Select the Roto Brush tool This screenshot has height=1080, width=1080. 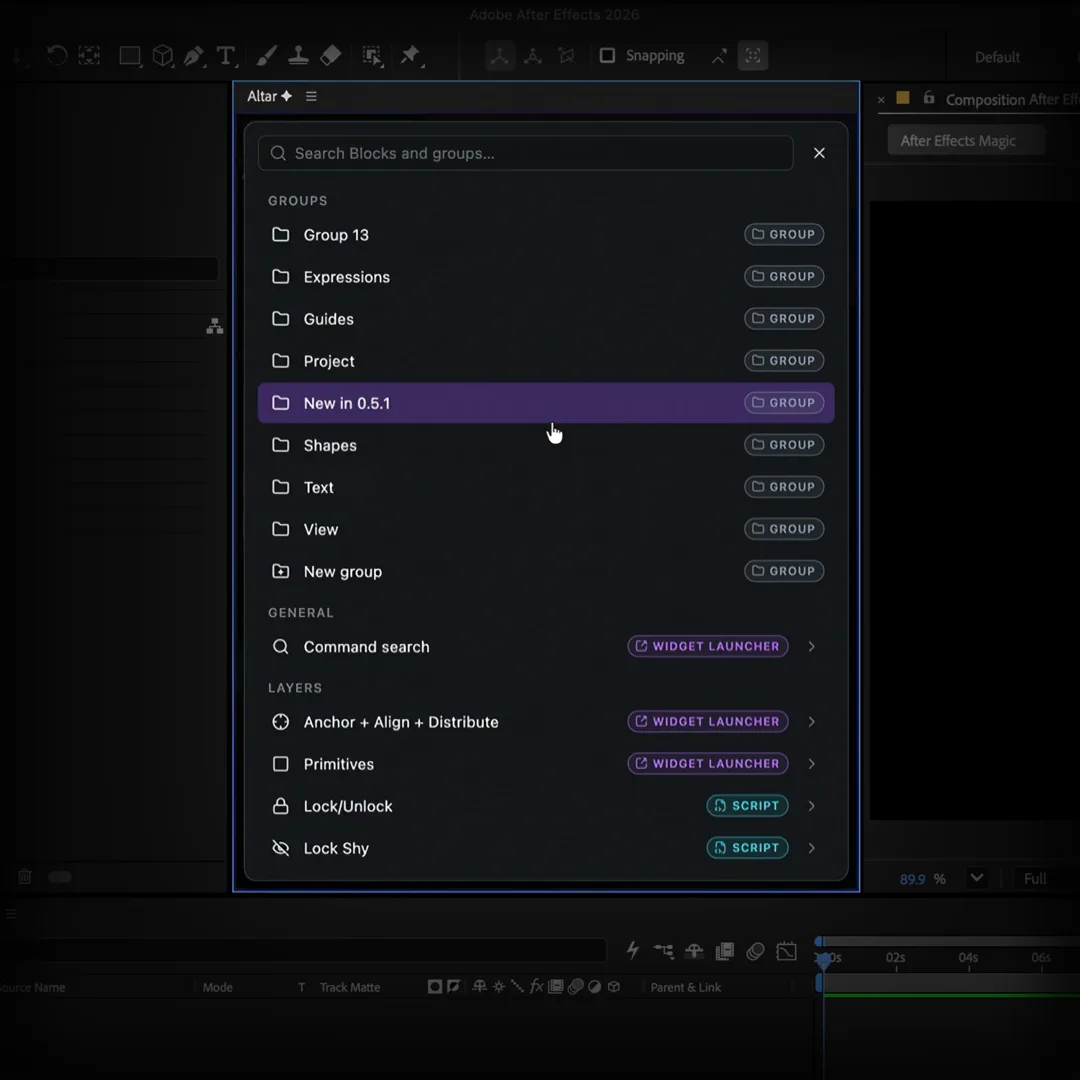tap(373, 56)
